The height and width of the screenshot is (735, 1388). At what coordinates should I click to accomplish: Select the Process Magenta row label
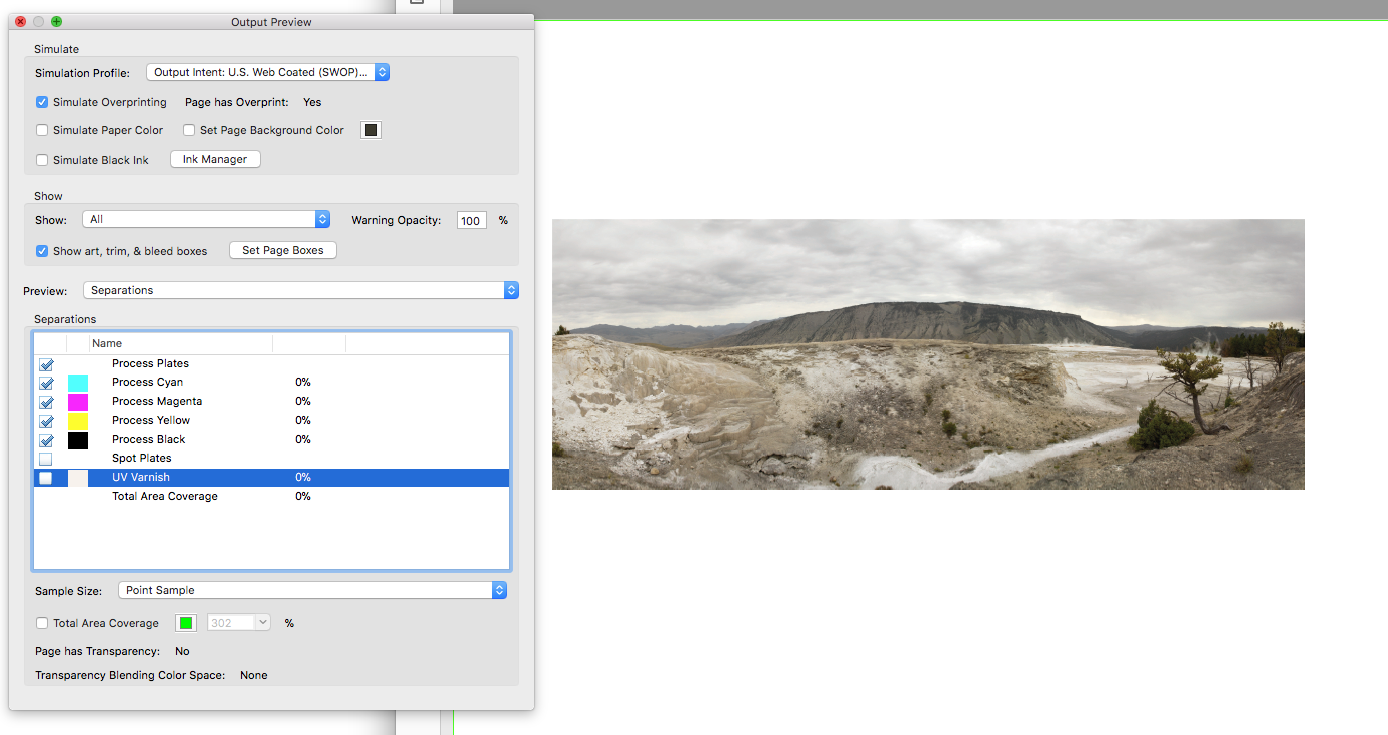(x=157, y=402)
